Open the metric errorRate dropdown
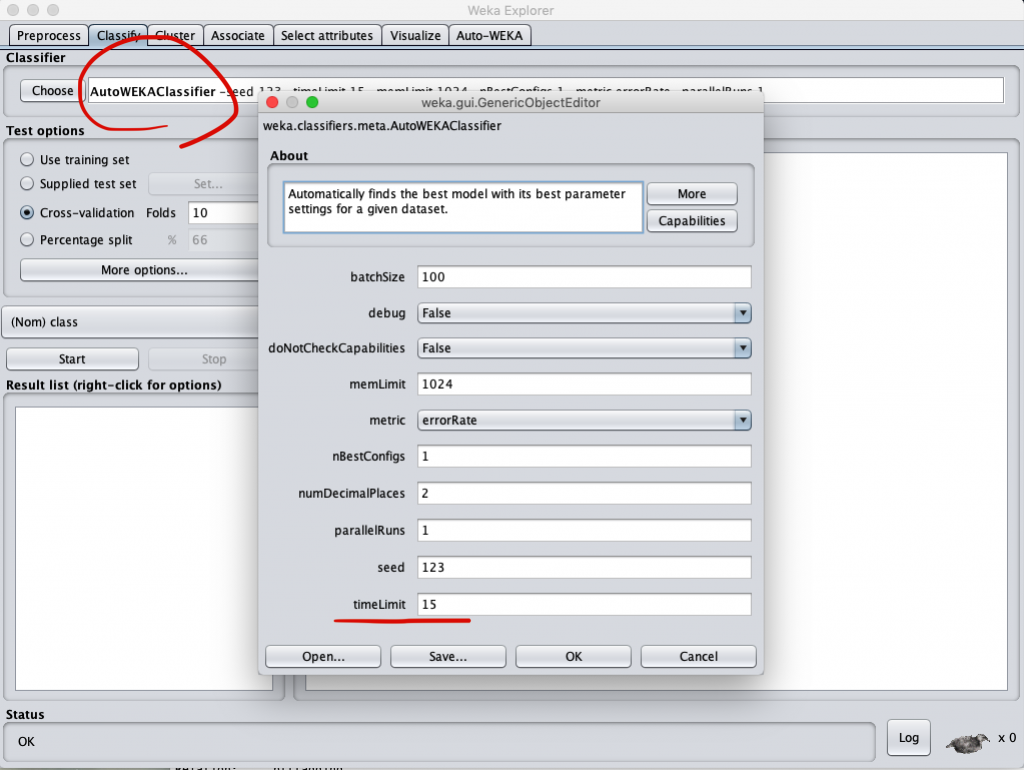Viewport: 1024px width, 770px height. (584, 420)
